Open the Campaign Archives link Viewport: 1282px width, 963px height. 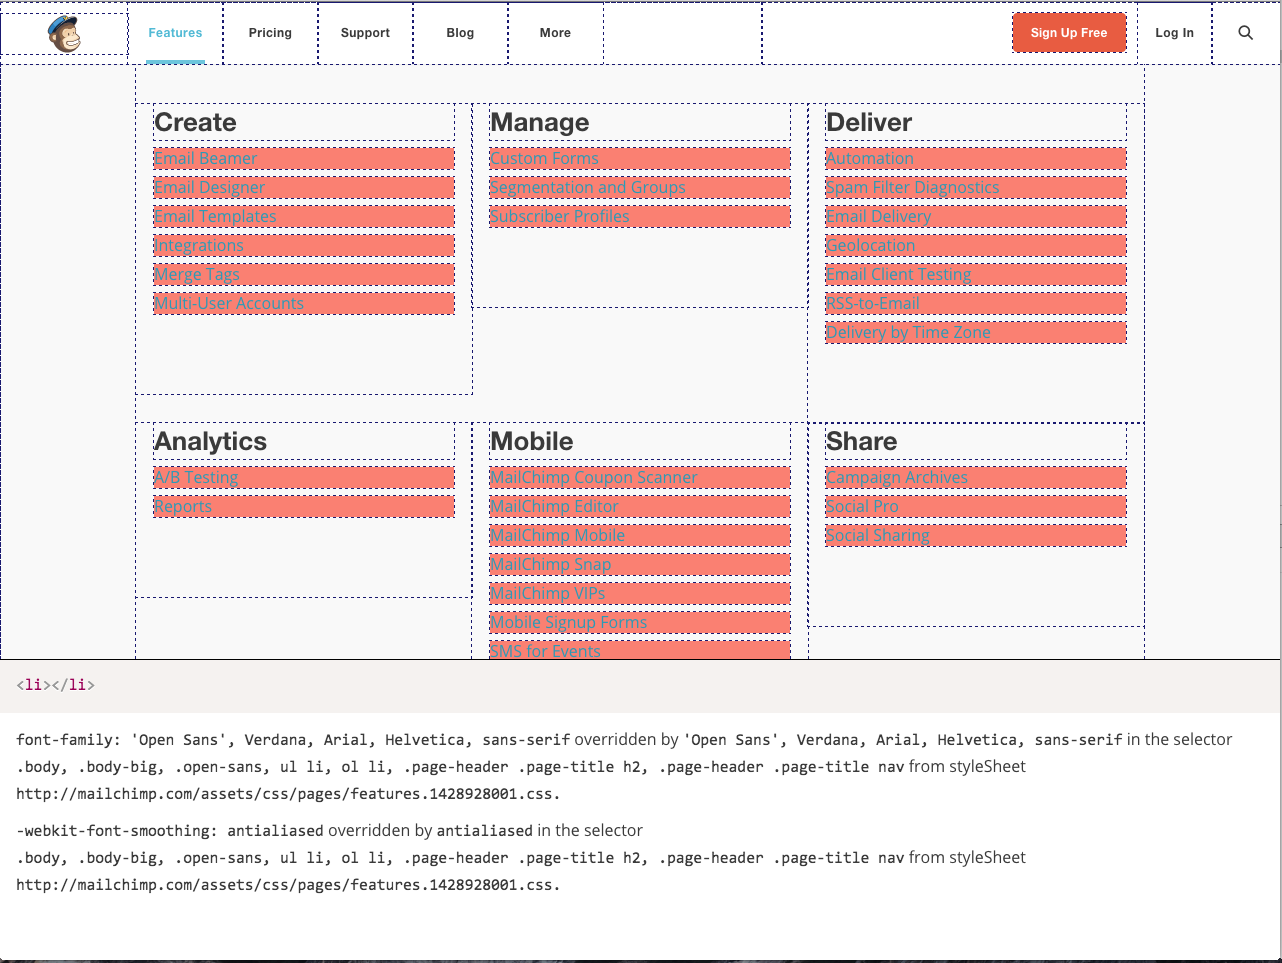coord(897,477)
